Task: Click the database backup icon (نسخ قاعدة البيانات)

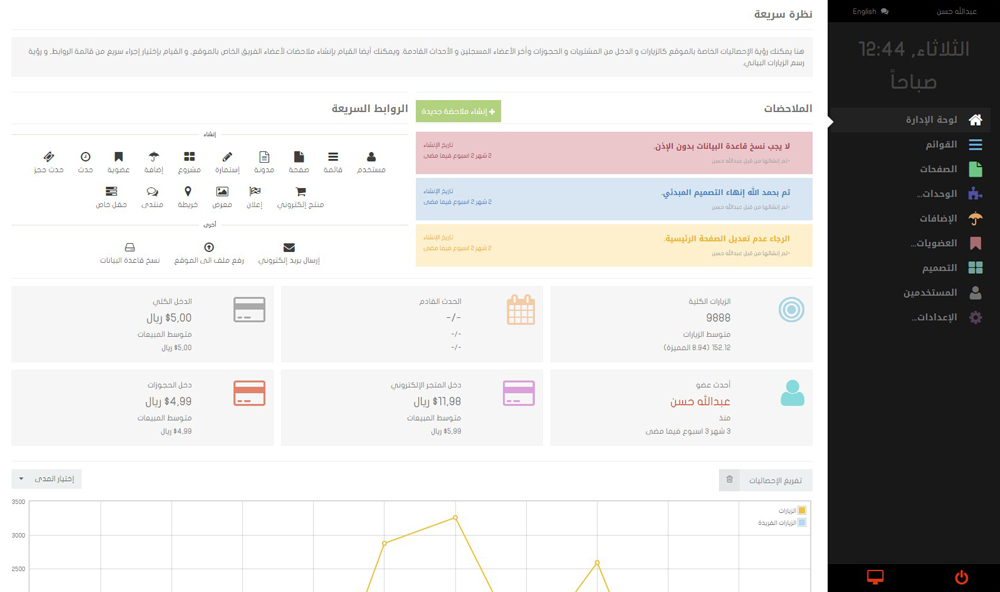Action: [131, 246]
